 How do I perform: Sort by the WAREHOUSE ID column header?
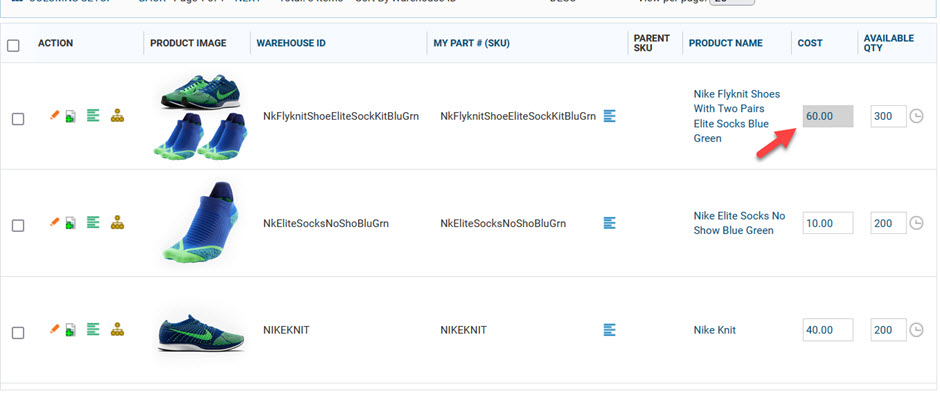(291, 43)
